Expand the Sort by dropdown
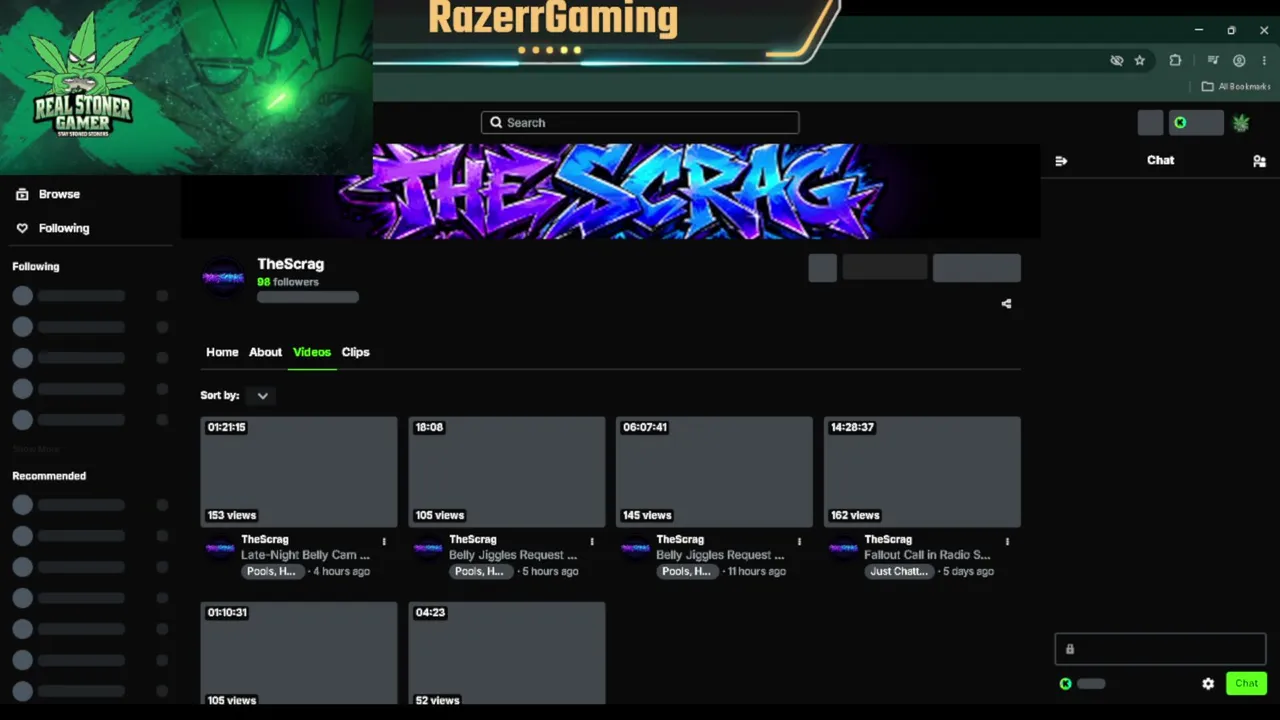Screen dimensions: 1280x720 [262, 396]
